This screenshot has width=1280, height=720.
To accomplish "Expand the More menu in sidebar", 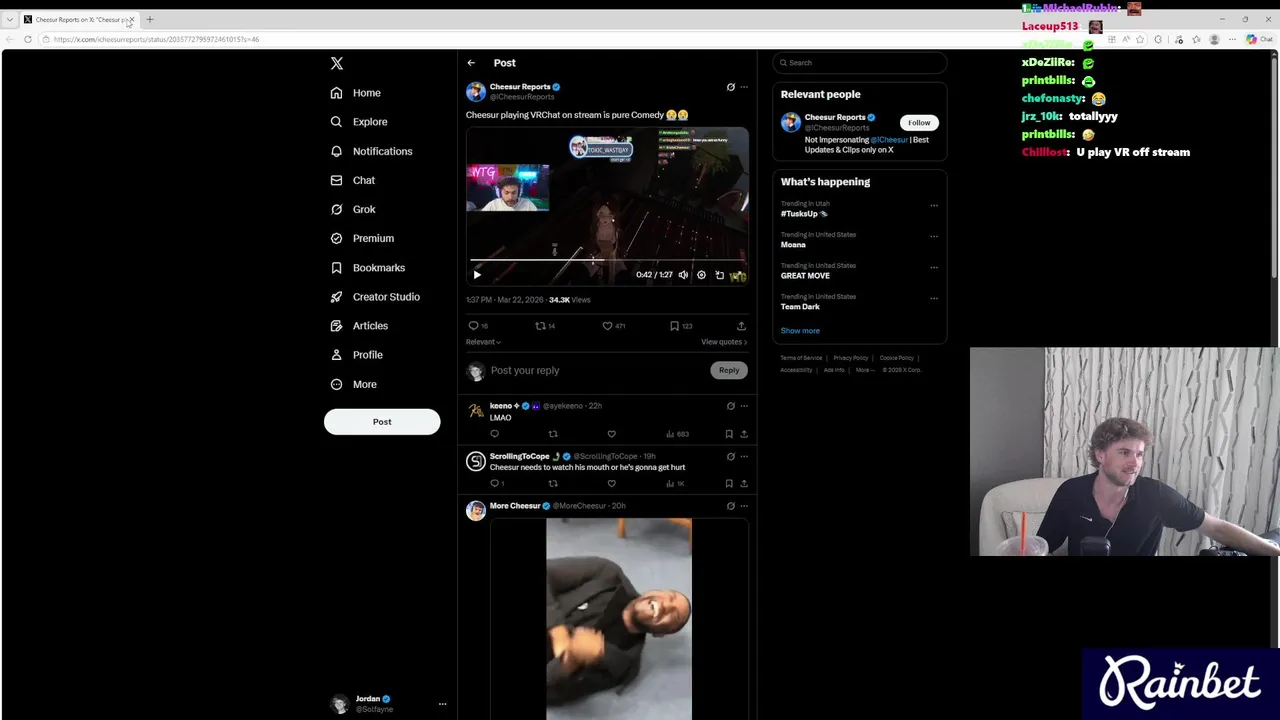I will 354,384.
